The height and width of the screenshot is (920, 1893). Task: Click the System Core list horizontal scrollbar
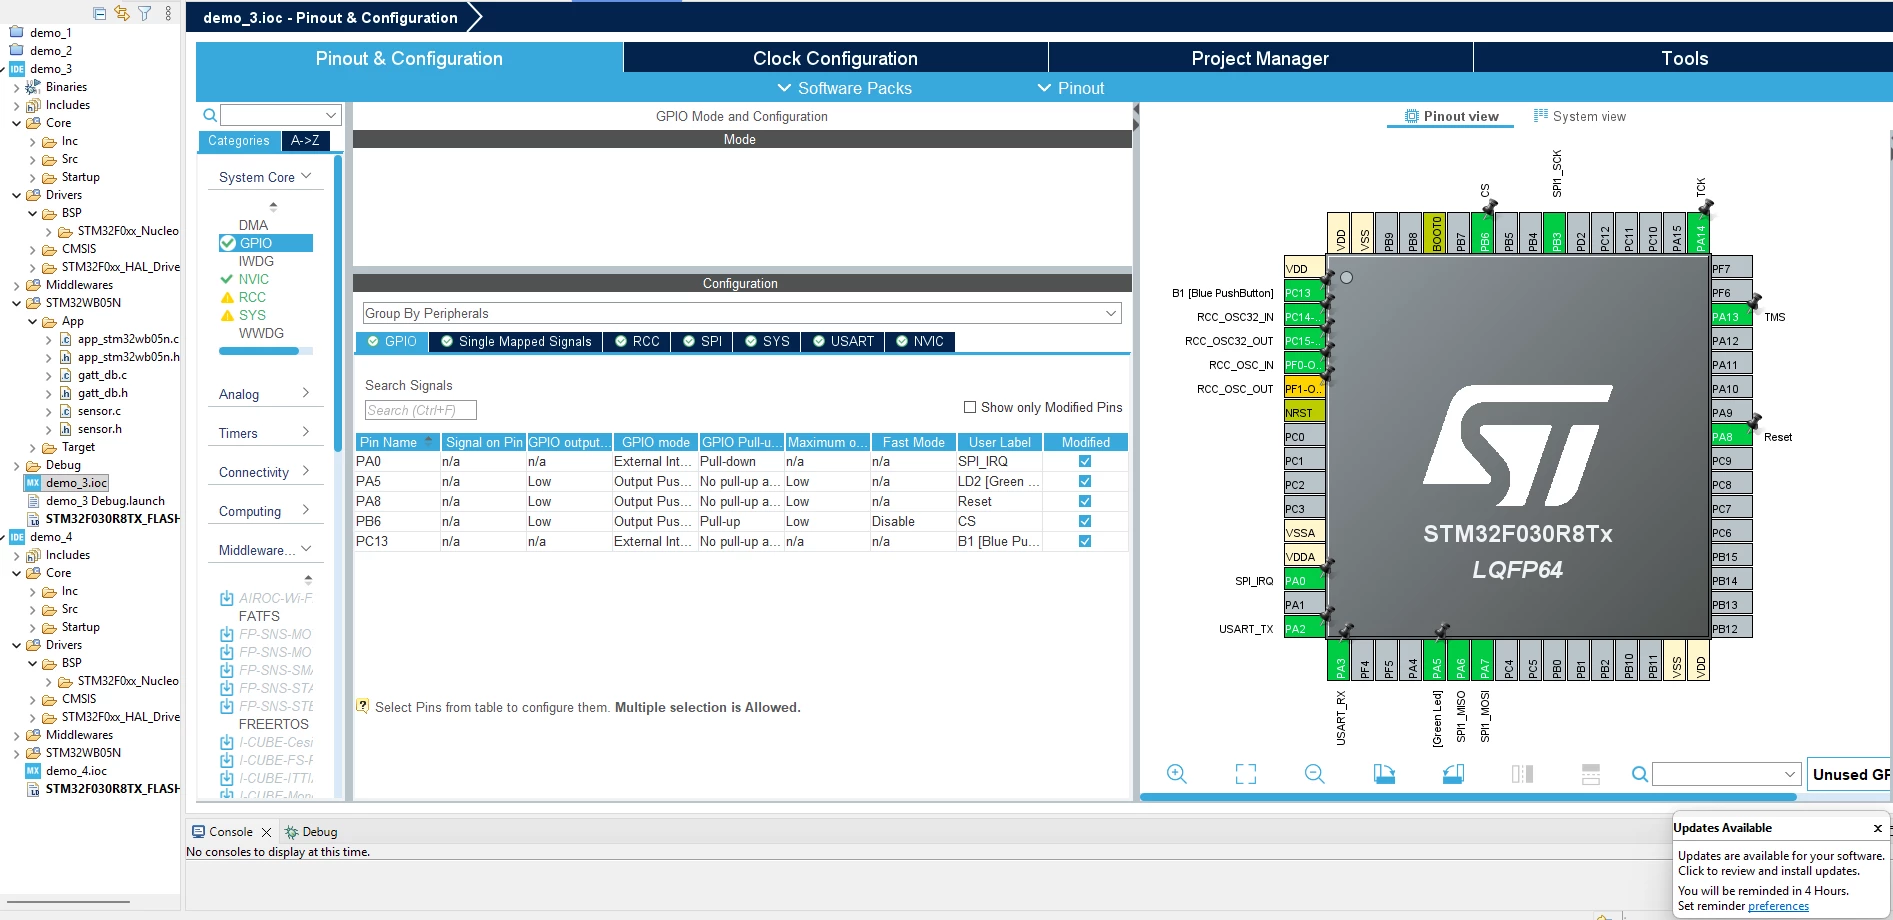[259, 351]
